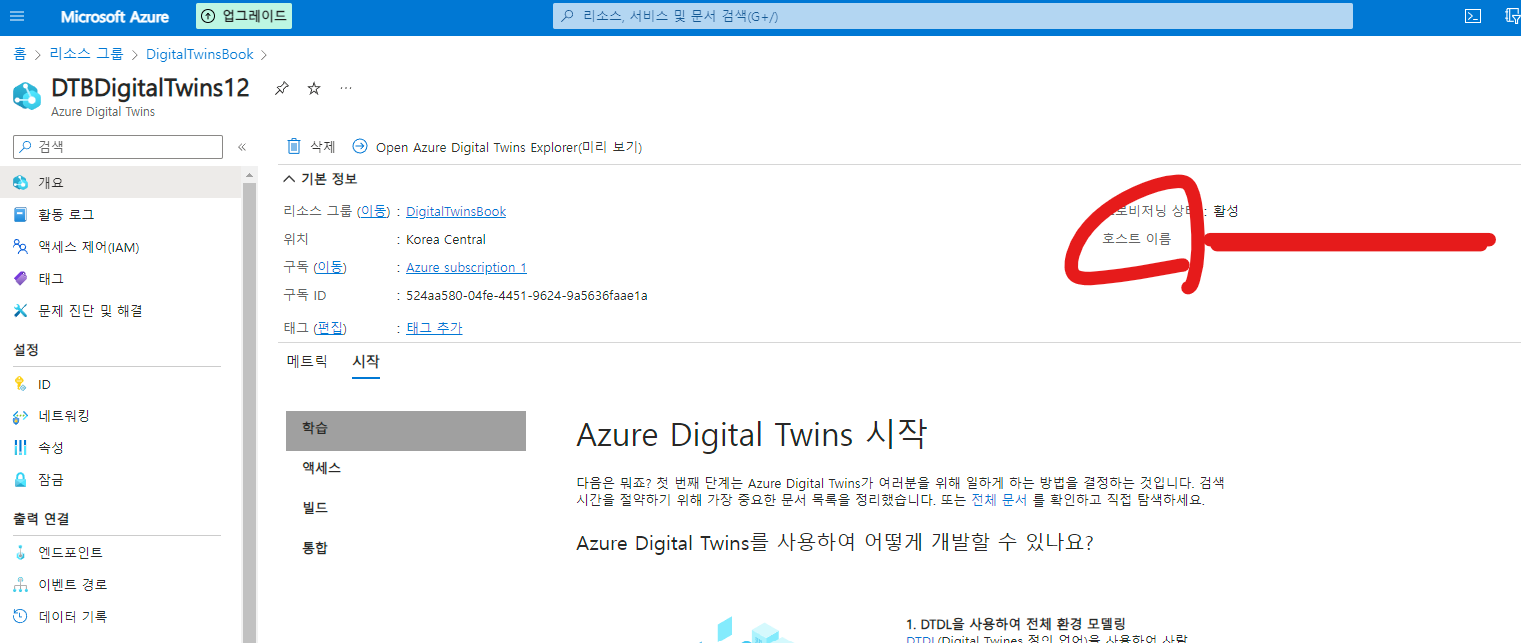Click the 삭제 button label
Image resolution: width=1521 pixels, height=643 pixels.
click(x=323, y=147)
